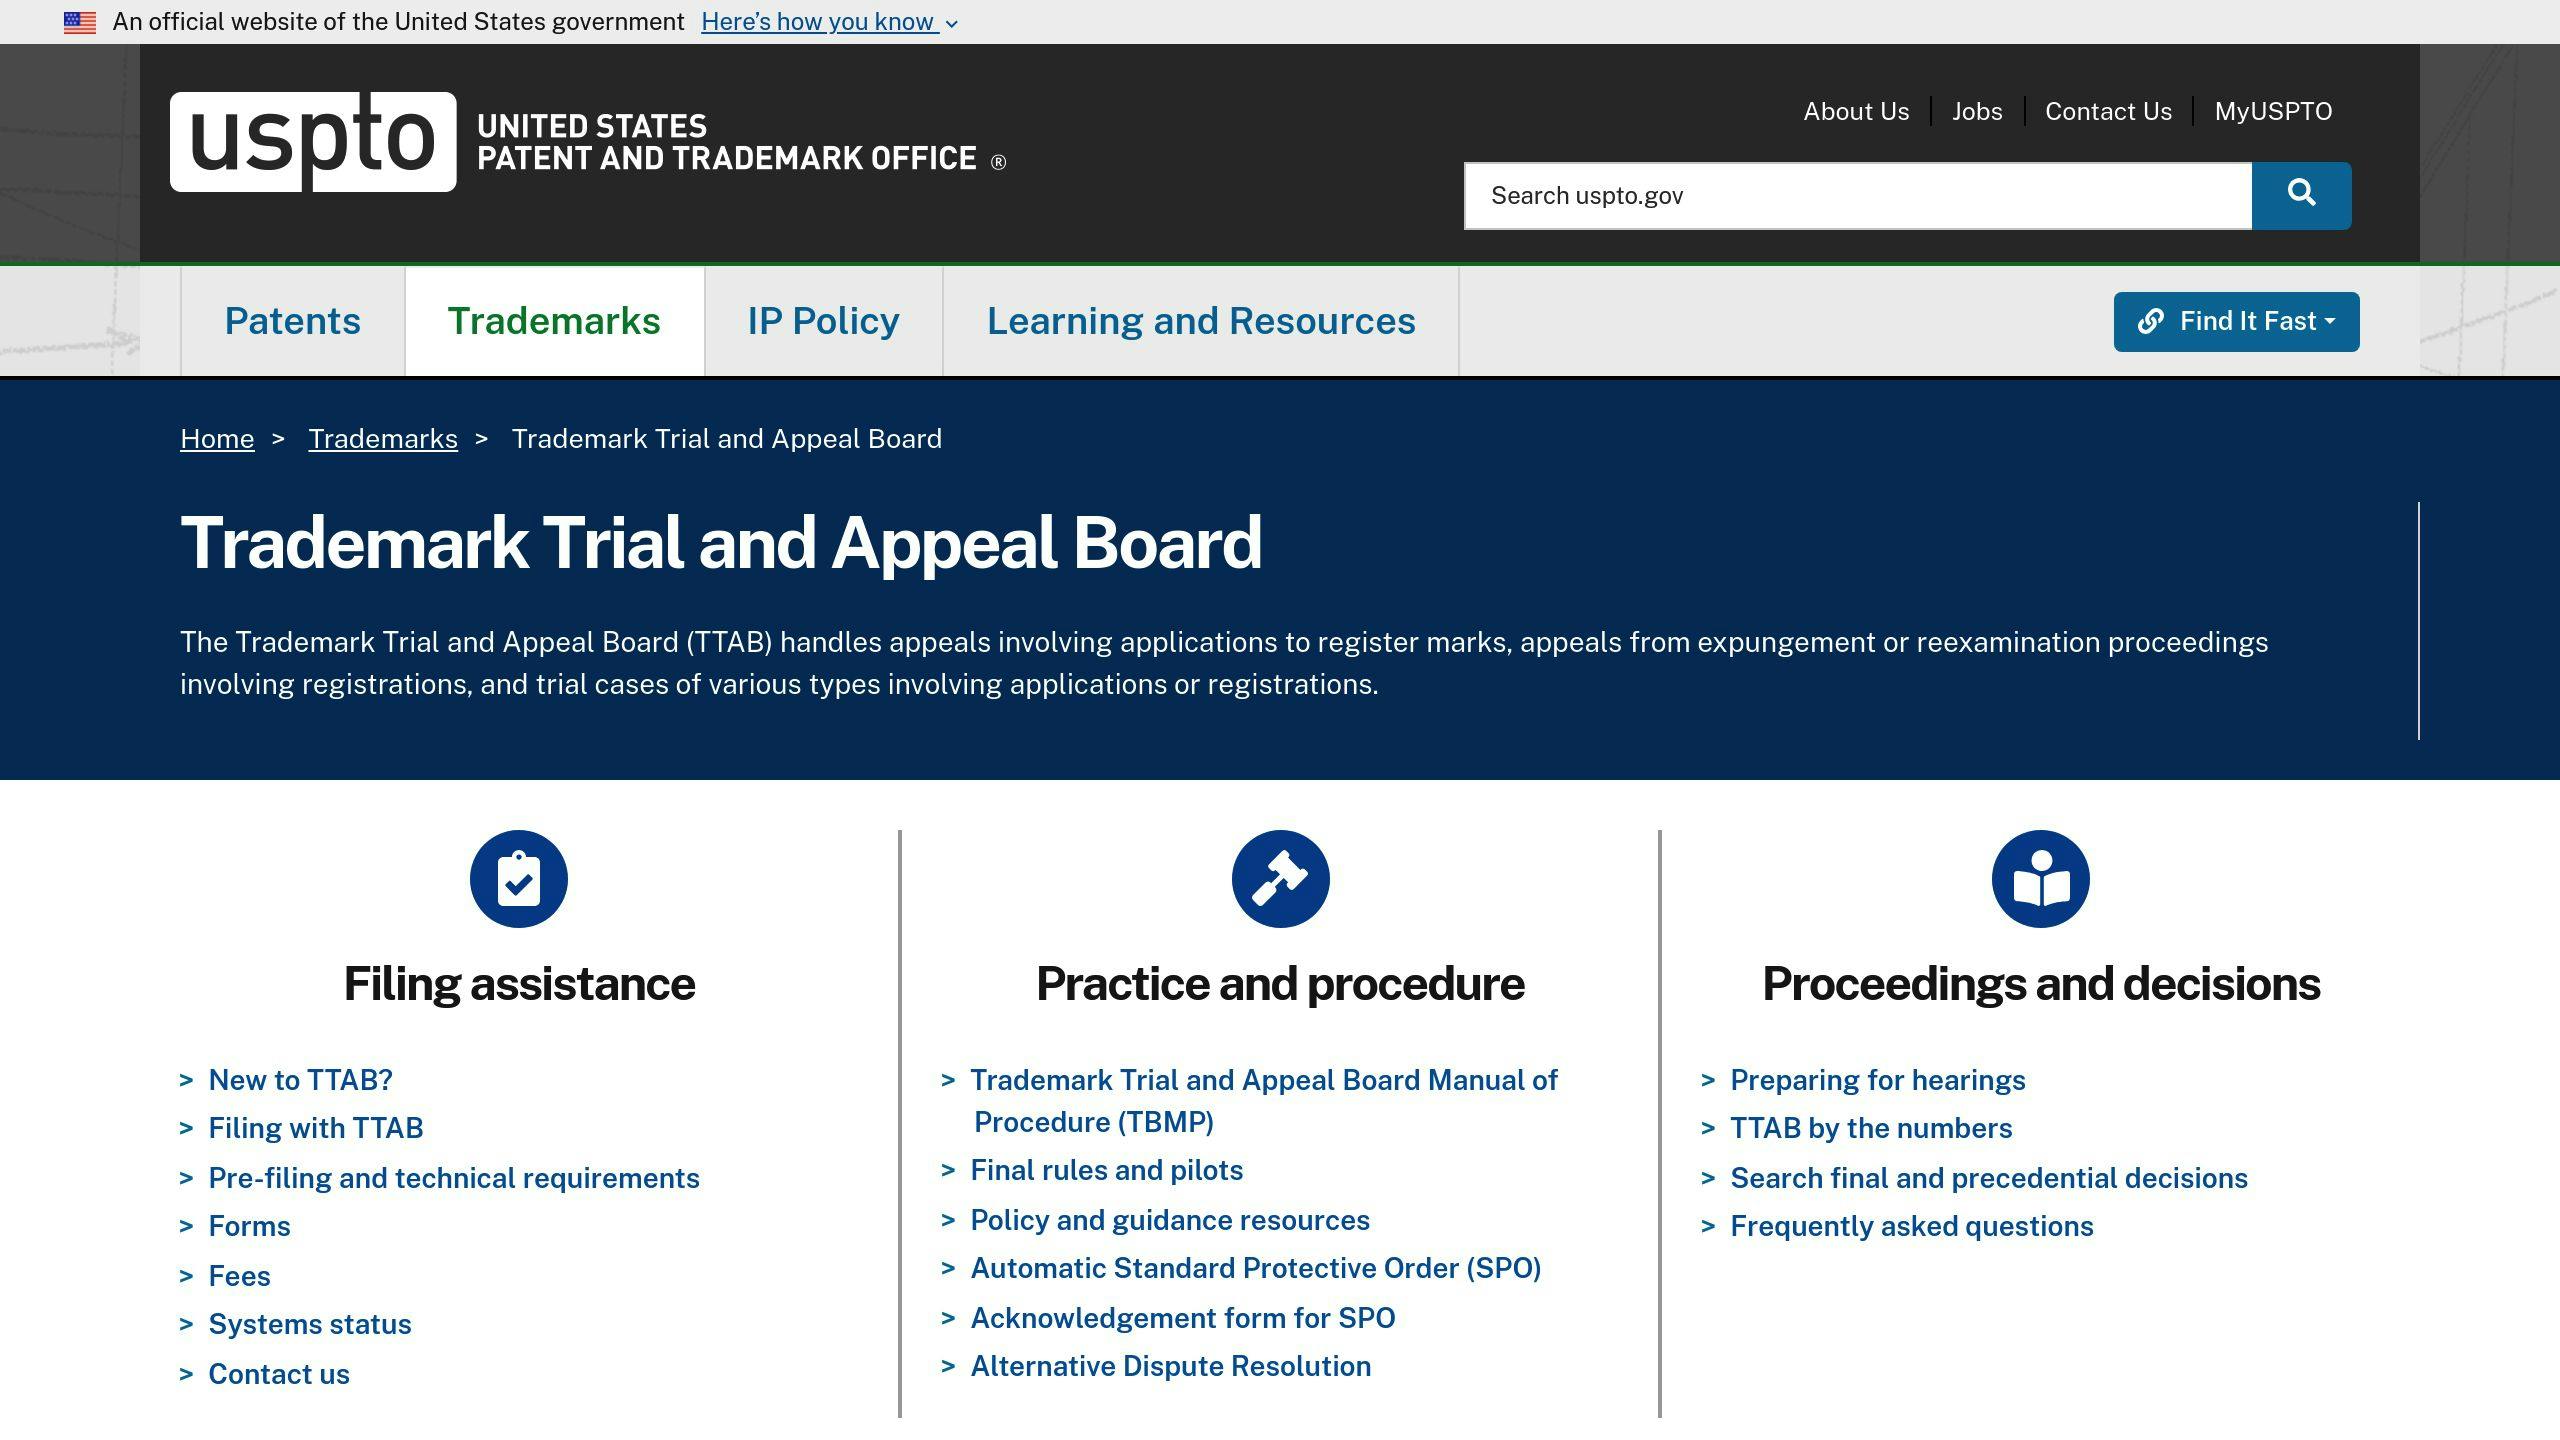
Task: Click the Filing assistance clipboard icon
Action: [x=519, y=879]
